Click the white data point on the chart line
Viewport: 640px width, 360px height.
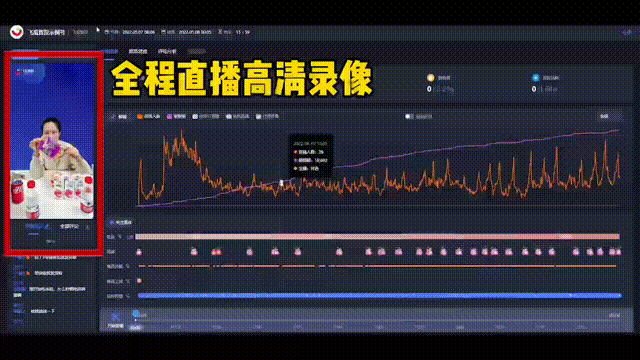pos(281,183)
